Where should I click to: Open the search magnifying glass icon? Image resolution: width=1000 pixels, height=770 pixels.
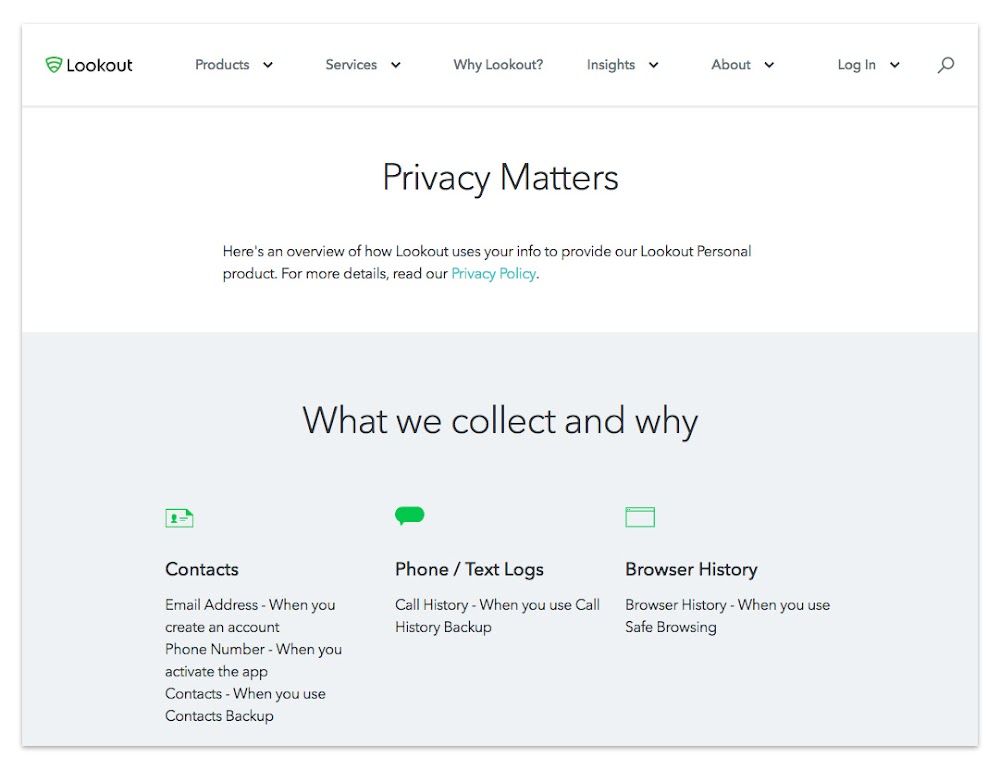pyautogui.click(x=946, y=65)
